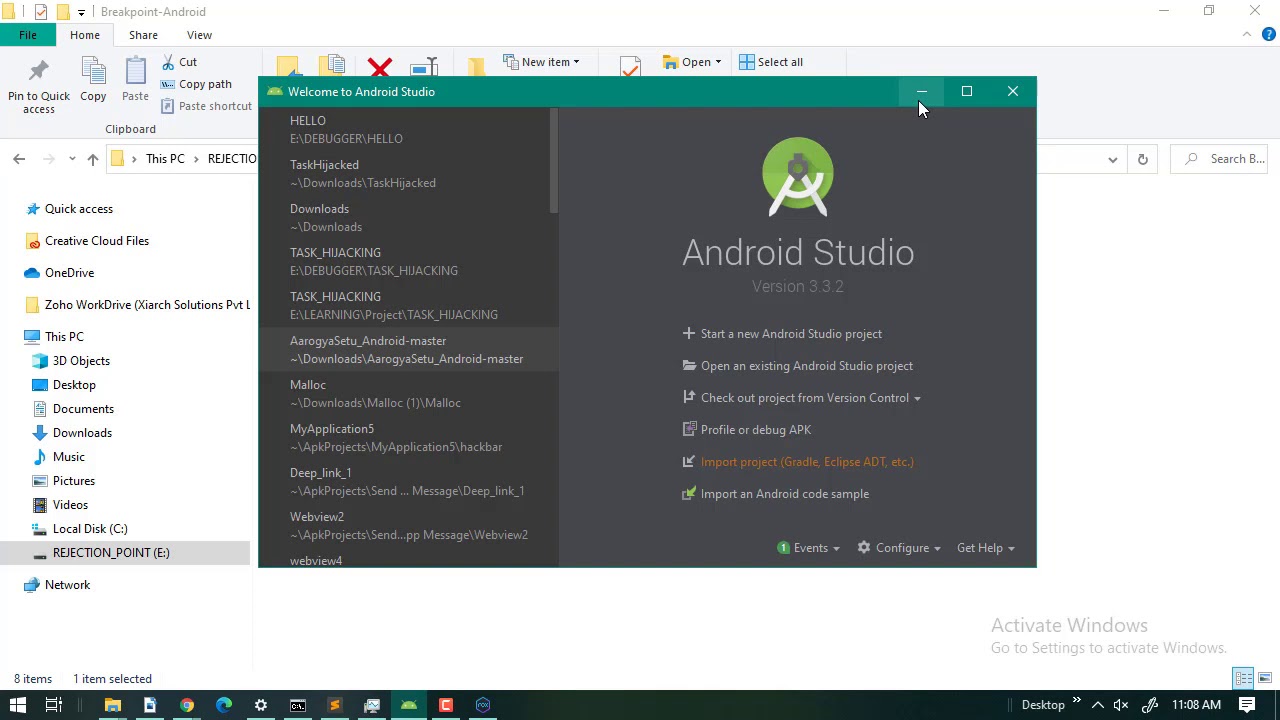Open the Quick Access Toolbar customize arrow
The height and width of the screenshot is (720, 1280).
click(81, 12)
